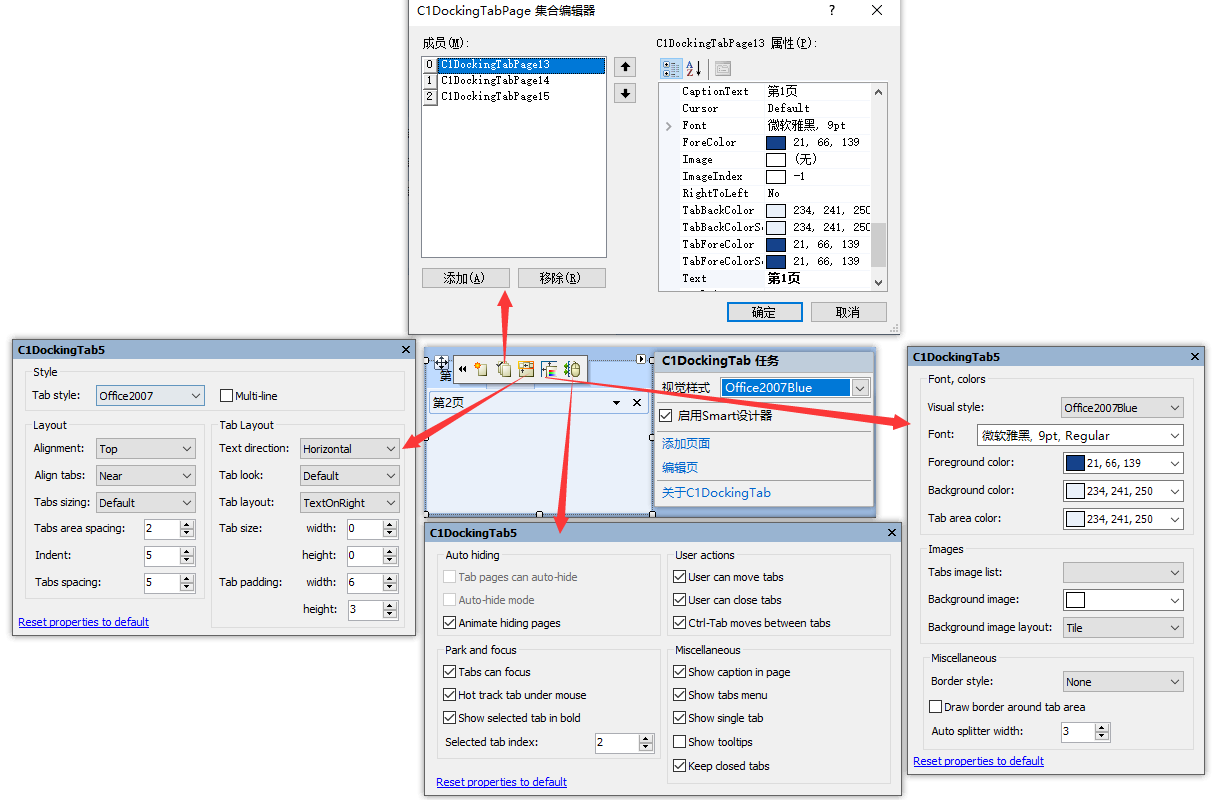The width and height of the screenshot is (1214, 800).
Task: Open the Text direction dropdown
Action: (350, 449)
